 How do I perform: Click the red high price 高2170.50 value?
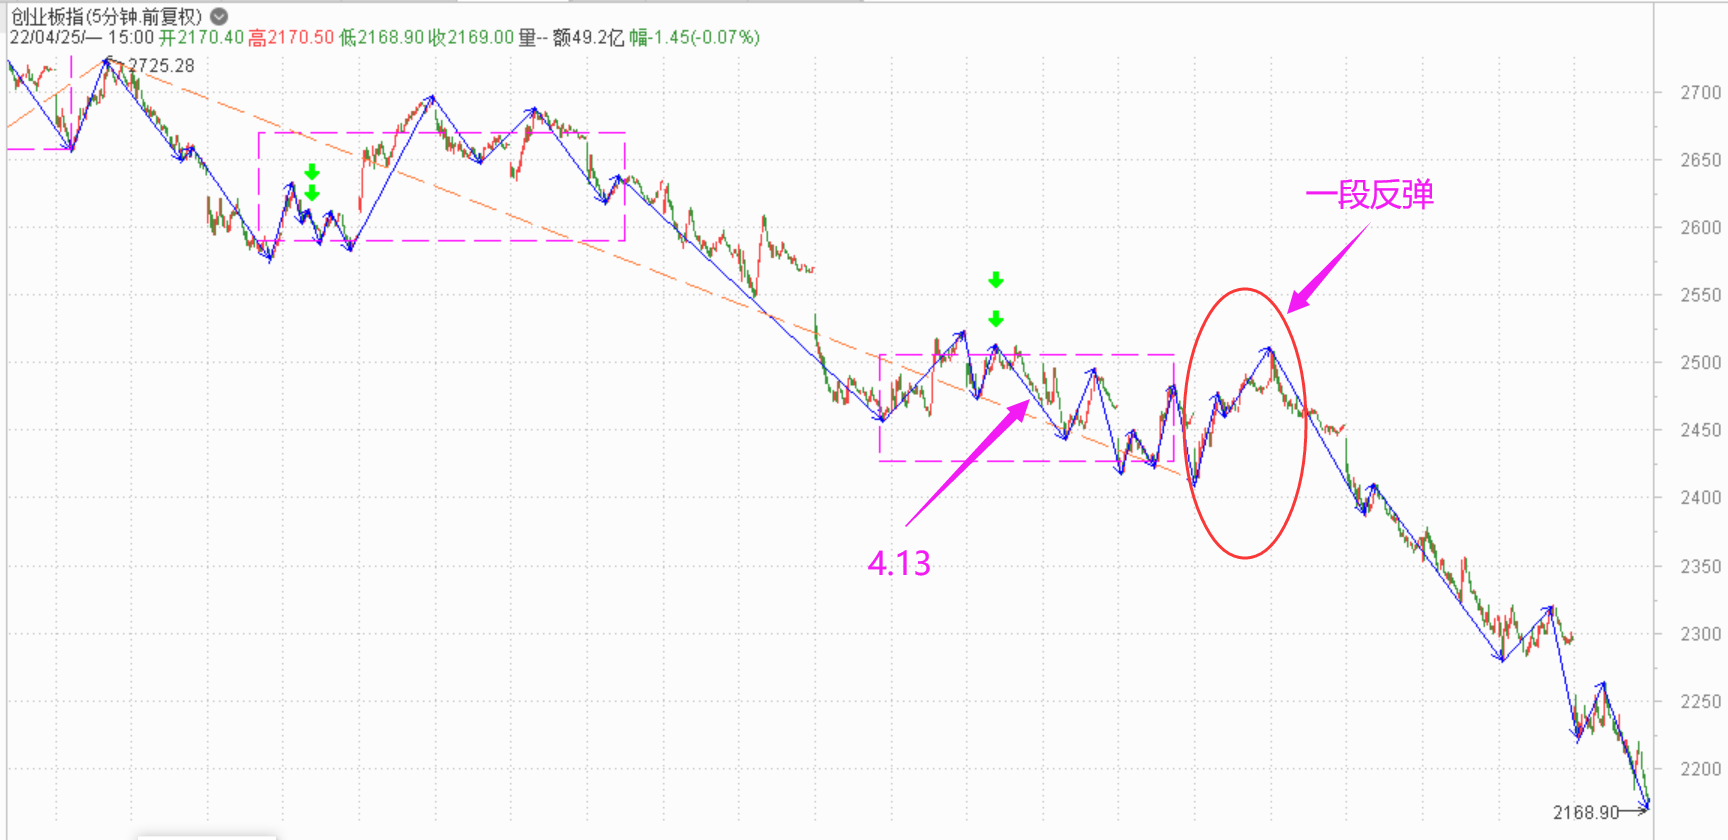291,38
